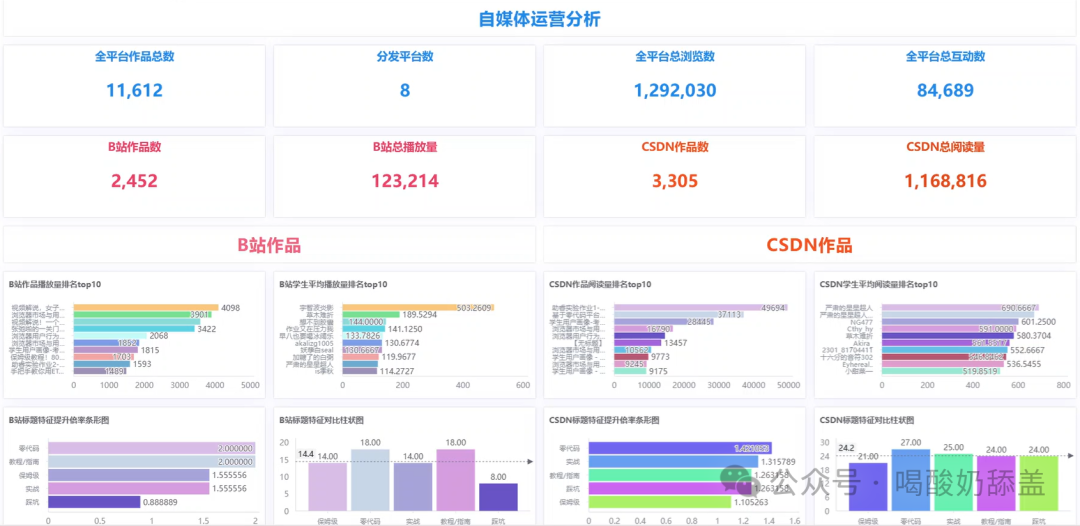The width and height of the screenshot is (1080, 526).
Task: Click the bar valued 503.2609
Action: point(418,308)
